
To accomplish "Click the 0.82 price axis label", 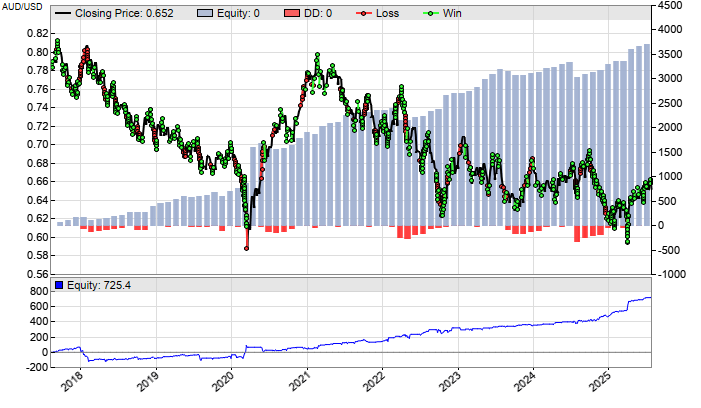I will 37,34.
